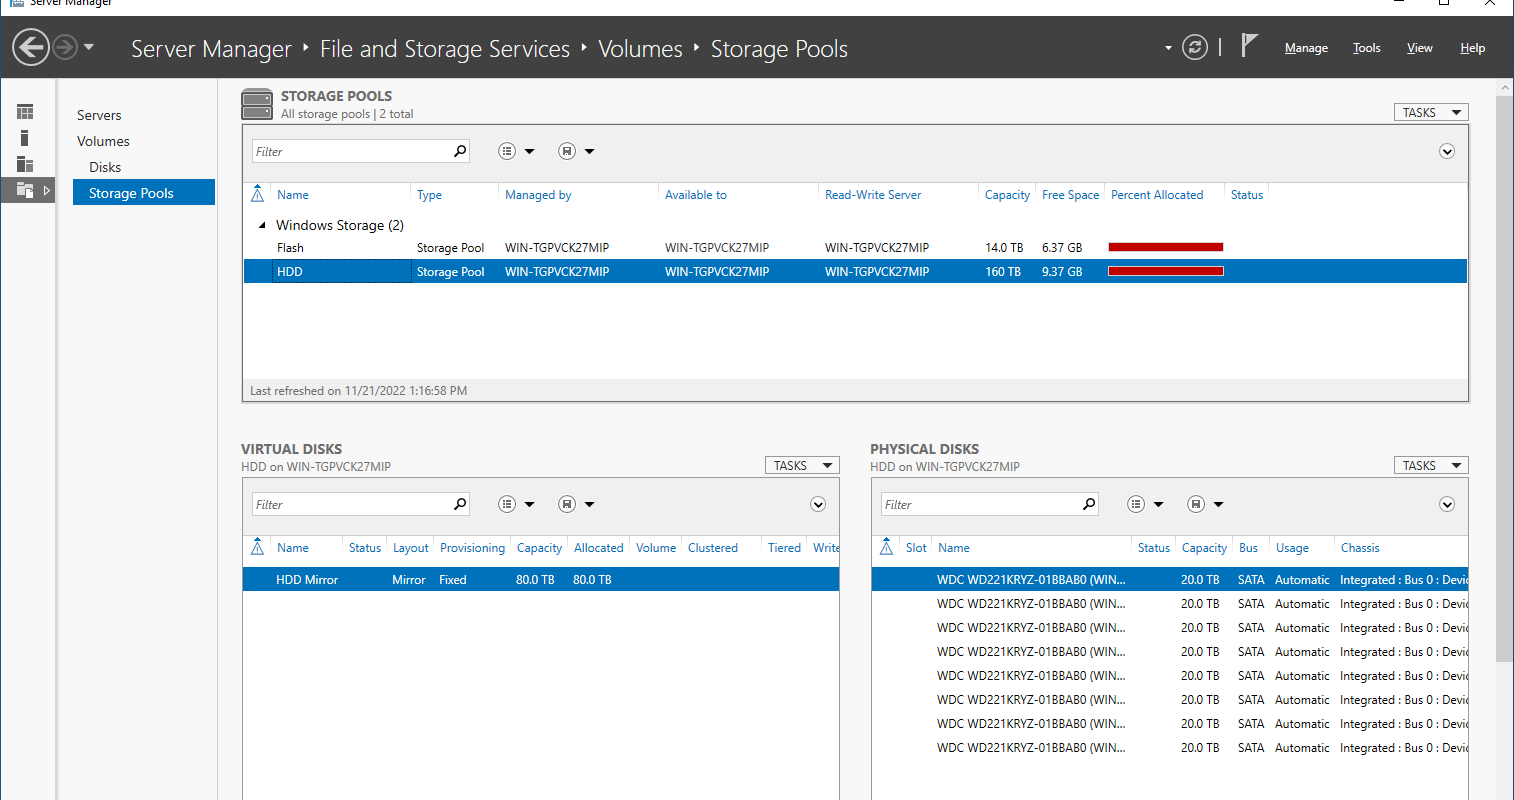Expand the Physical Disks criteria chevron
The height and width of the screenshot is (800, 1514).
tap(1447, 504)
